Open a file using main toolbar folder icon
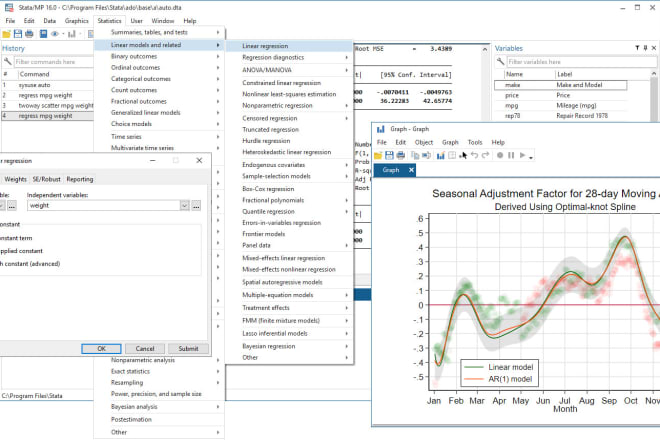Screen dimensions: 660x440 6,34
